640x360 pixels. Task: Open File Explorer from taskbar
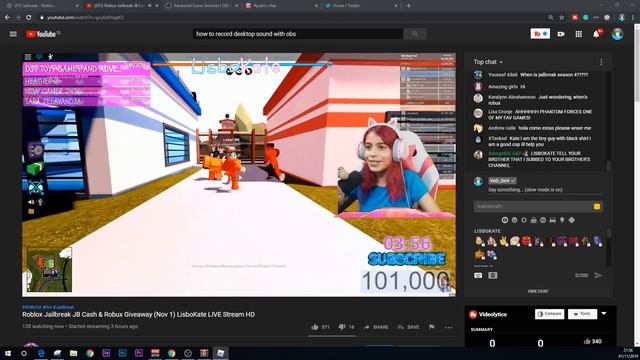[73, 353]
